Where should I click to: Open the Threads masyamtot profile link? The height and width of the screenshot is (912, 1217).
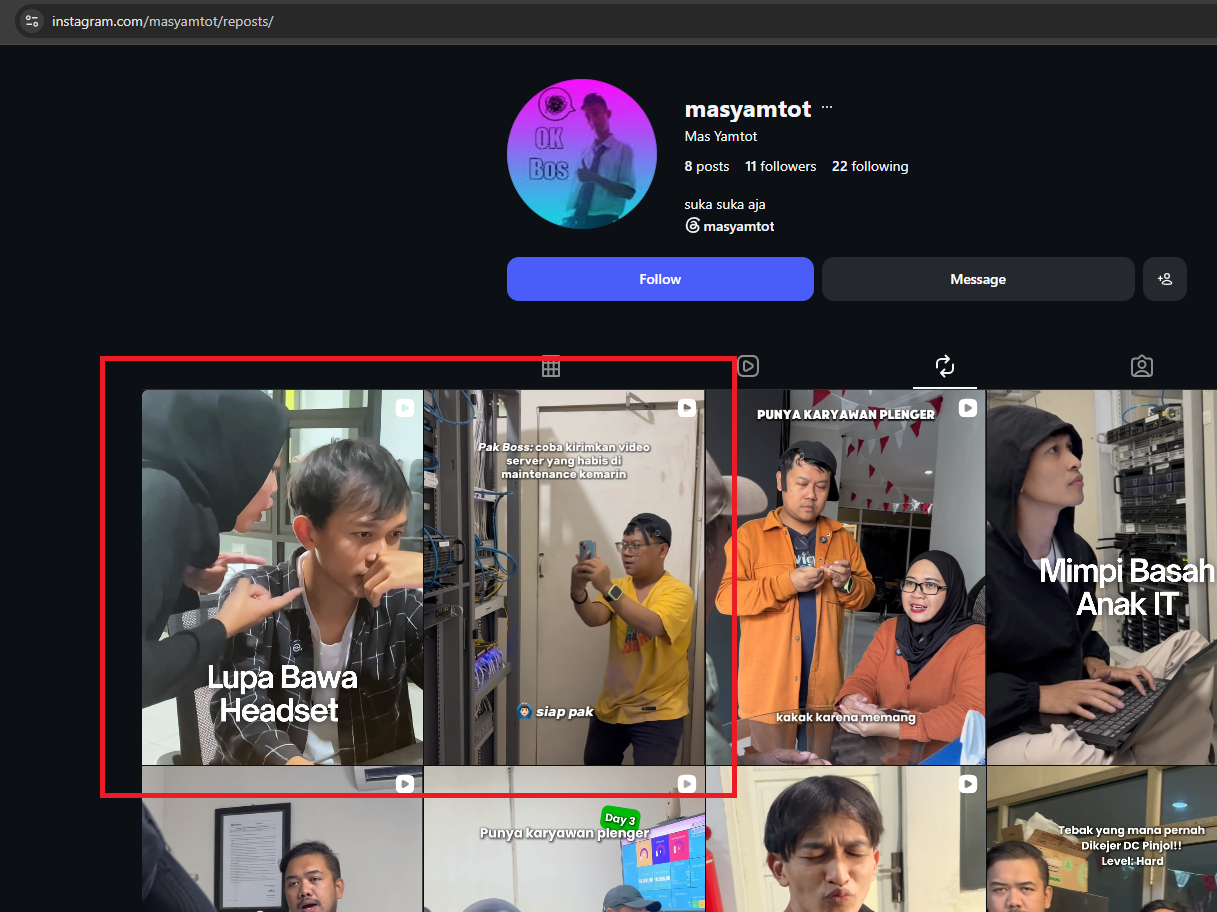click(730, 226)
